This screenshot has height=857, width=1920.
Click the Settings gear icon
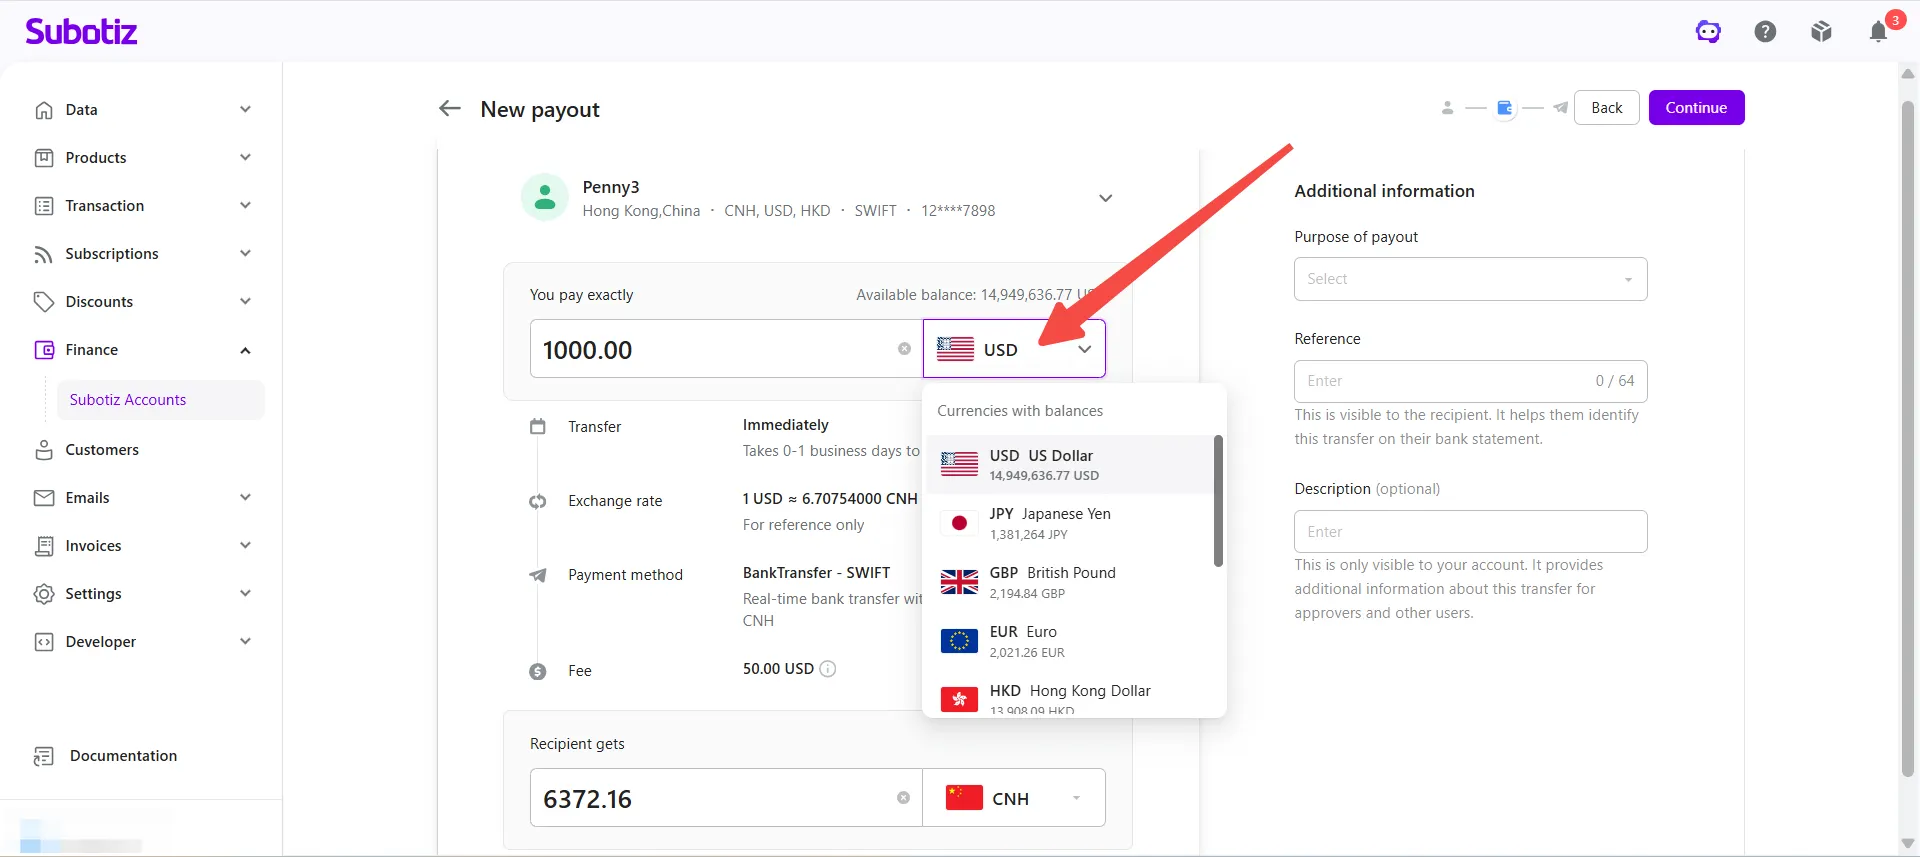(44, 594)
